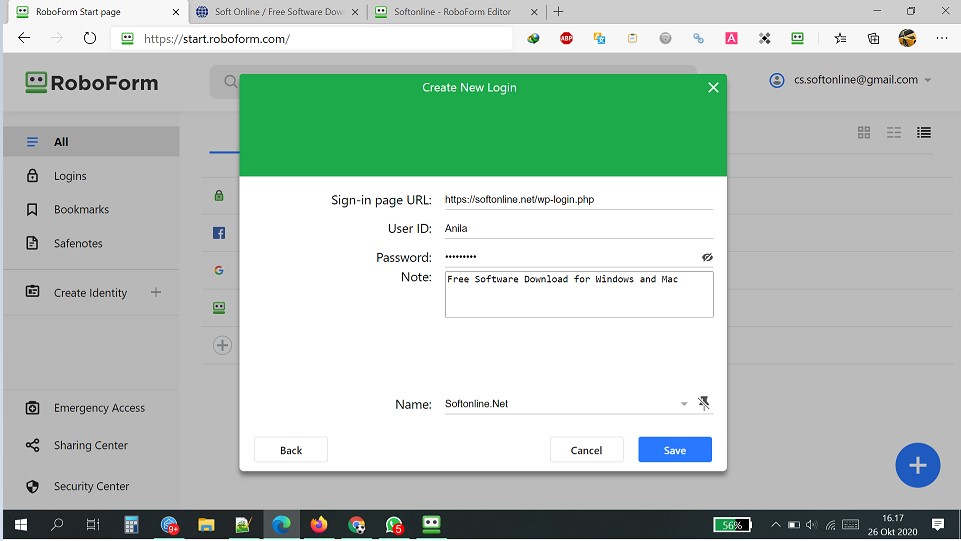The height and width of the screenshot is (541, 961).
Task: Click the Bookmarks icon in sidebar
Action: pyautogui.click(x=32, y=210)
